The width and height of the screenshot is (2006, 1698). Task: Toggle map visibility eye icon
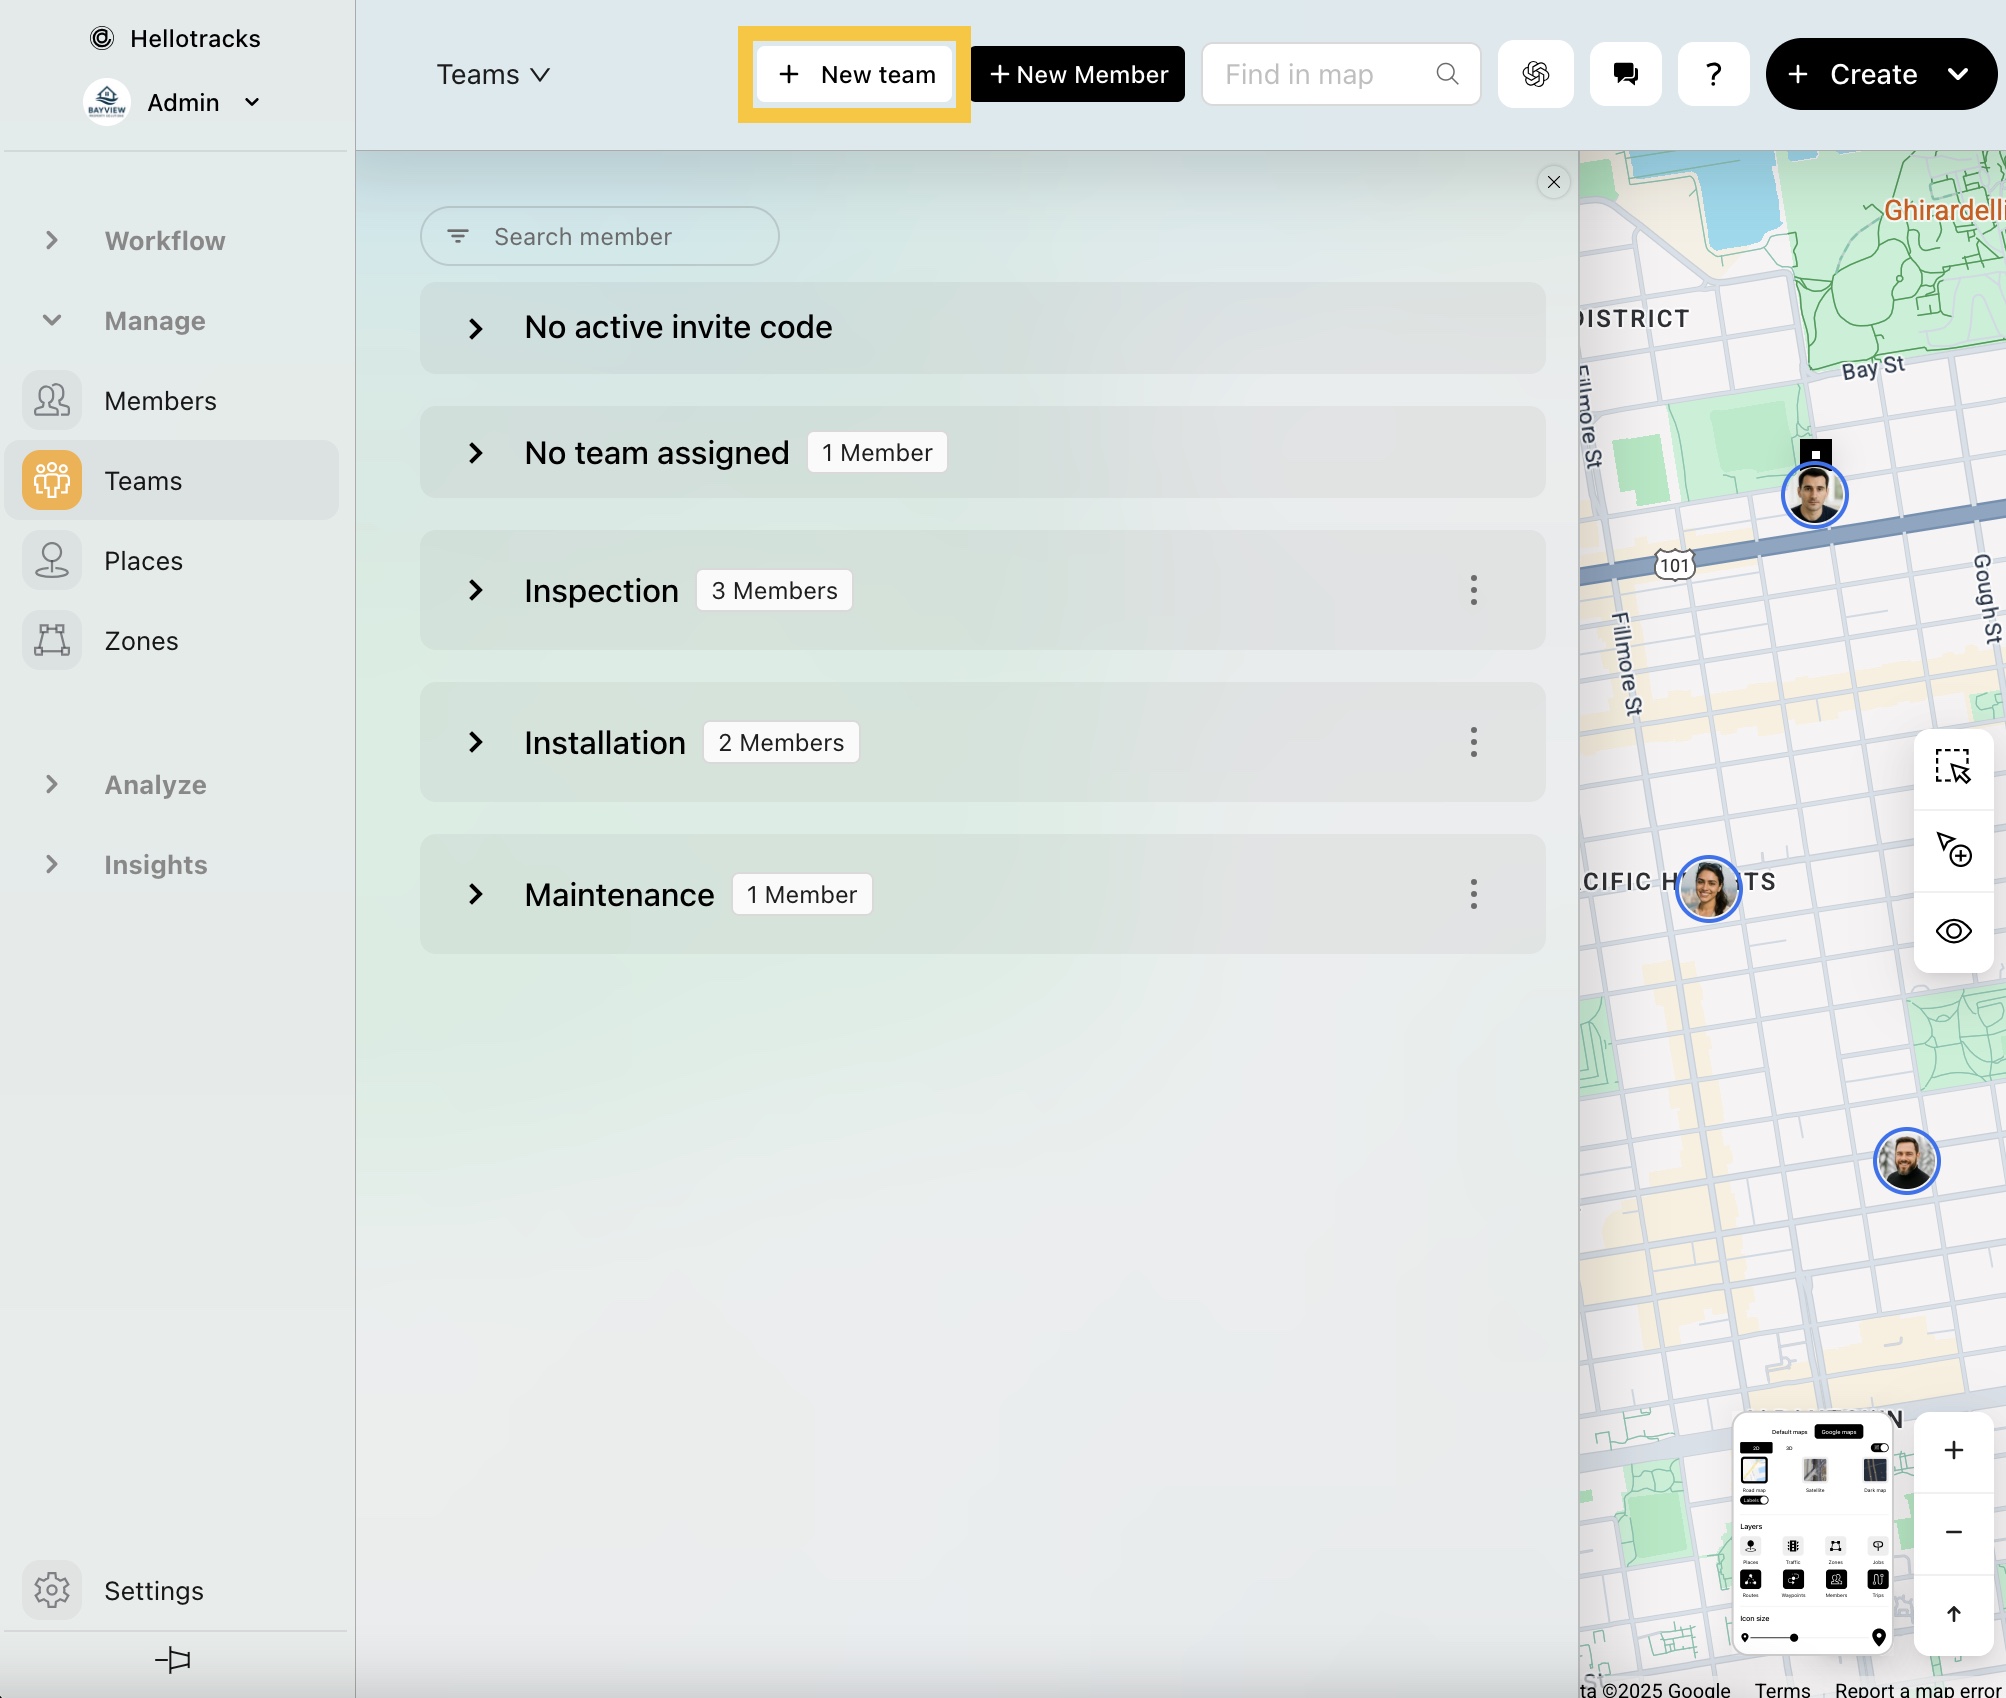[1952, 931]
